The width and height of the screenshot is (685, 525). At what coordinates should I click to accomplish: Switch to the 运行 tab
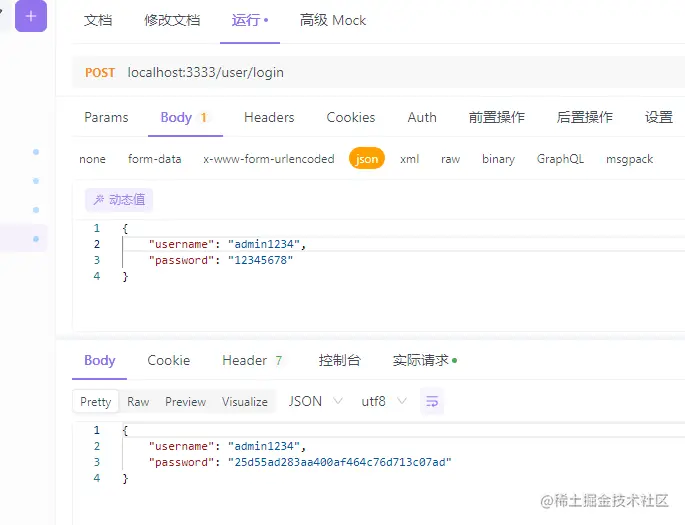(x=249, y=20)
